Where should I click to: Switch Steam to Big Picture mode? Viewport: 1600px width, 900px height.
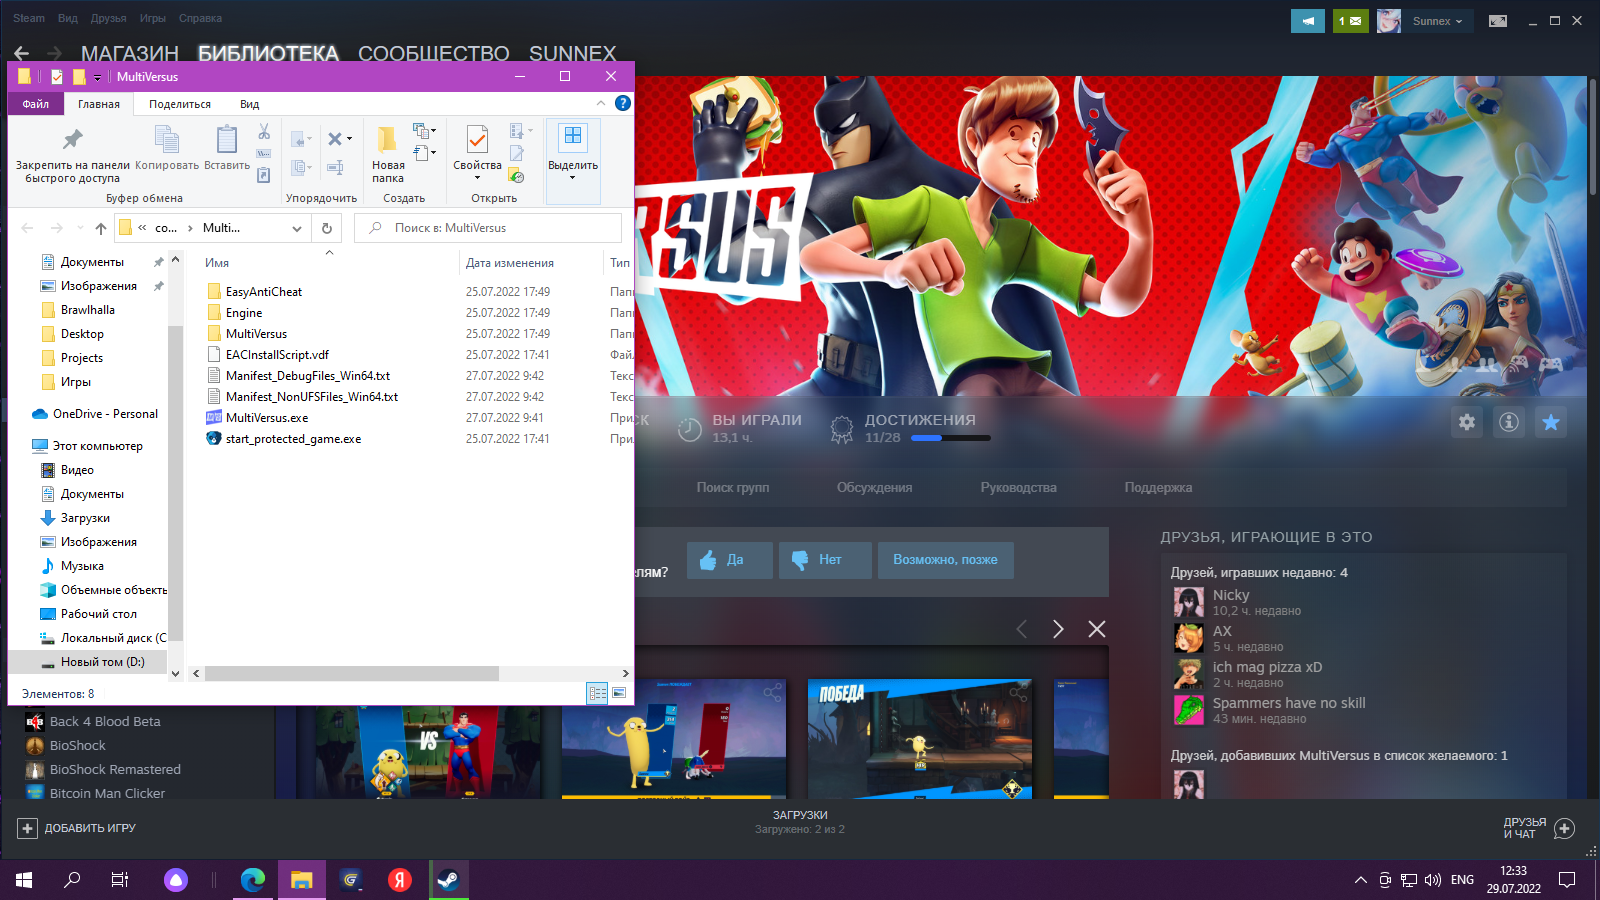pyautogui.click(x=1498, y=21)
